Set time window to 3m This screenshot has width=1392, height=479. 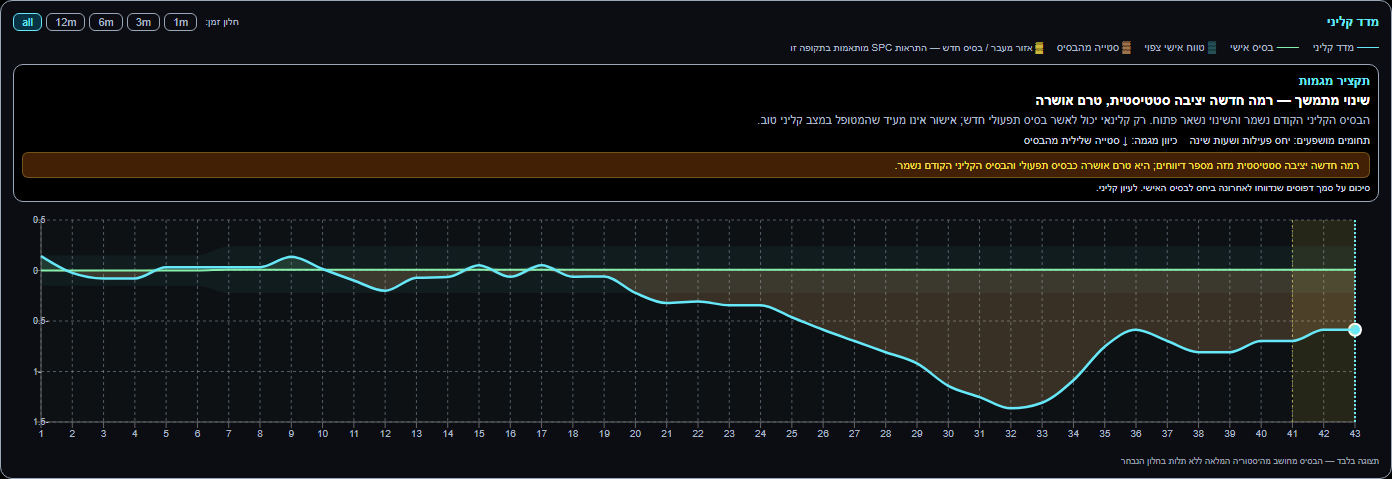(x=144, y=22)
